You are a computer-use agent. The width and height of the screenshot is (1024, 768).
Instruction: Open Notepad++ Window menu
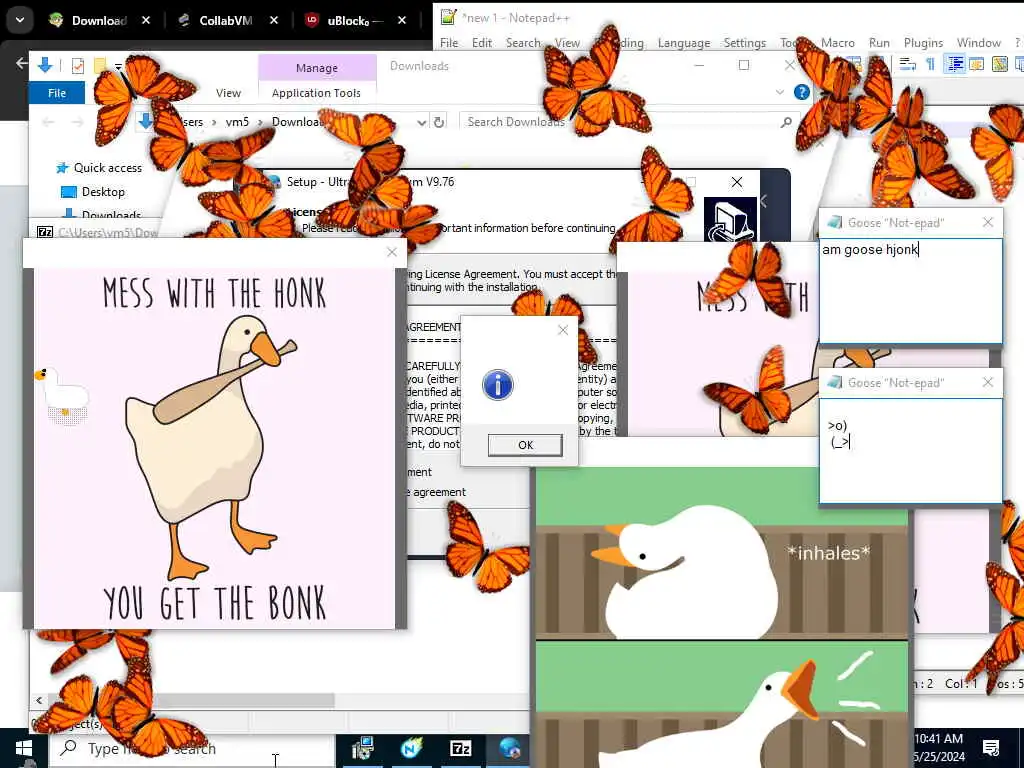(978, 43)
